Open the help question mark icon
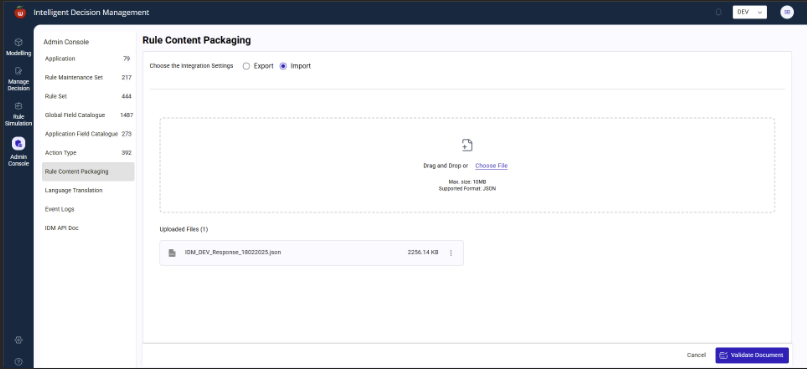This screenshot has width=807, height=369. click(x=19, y=361)
